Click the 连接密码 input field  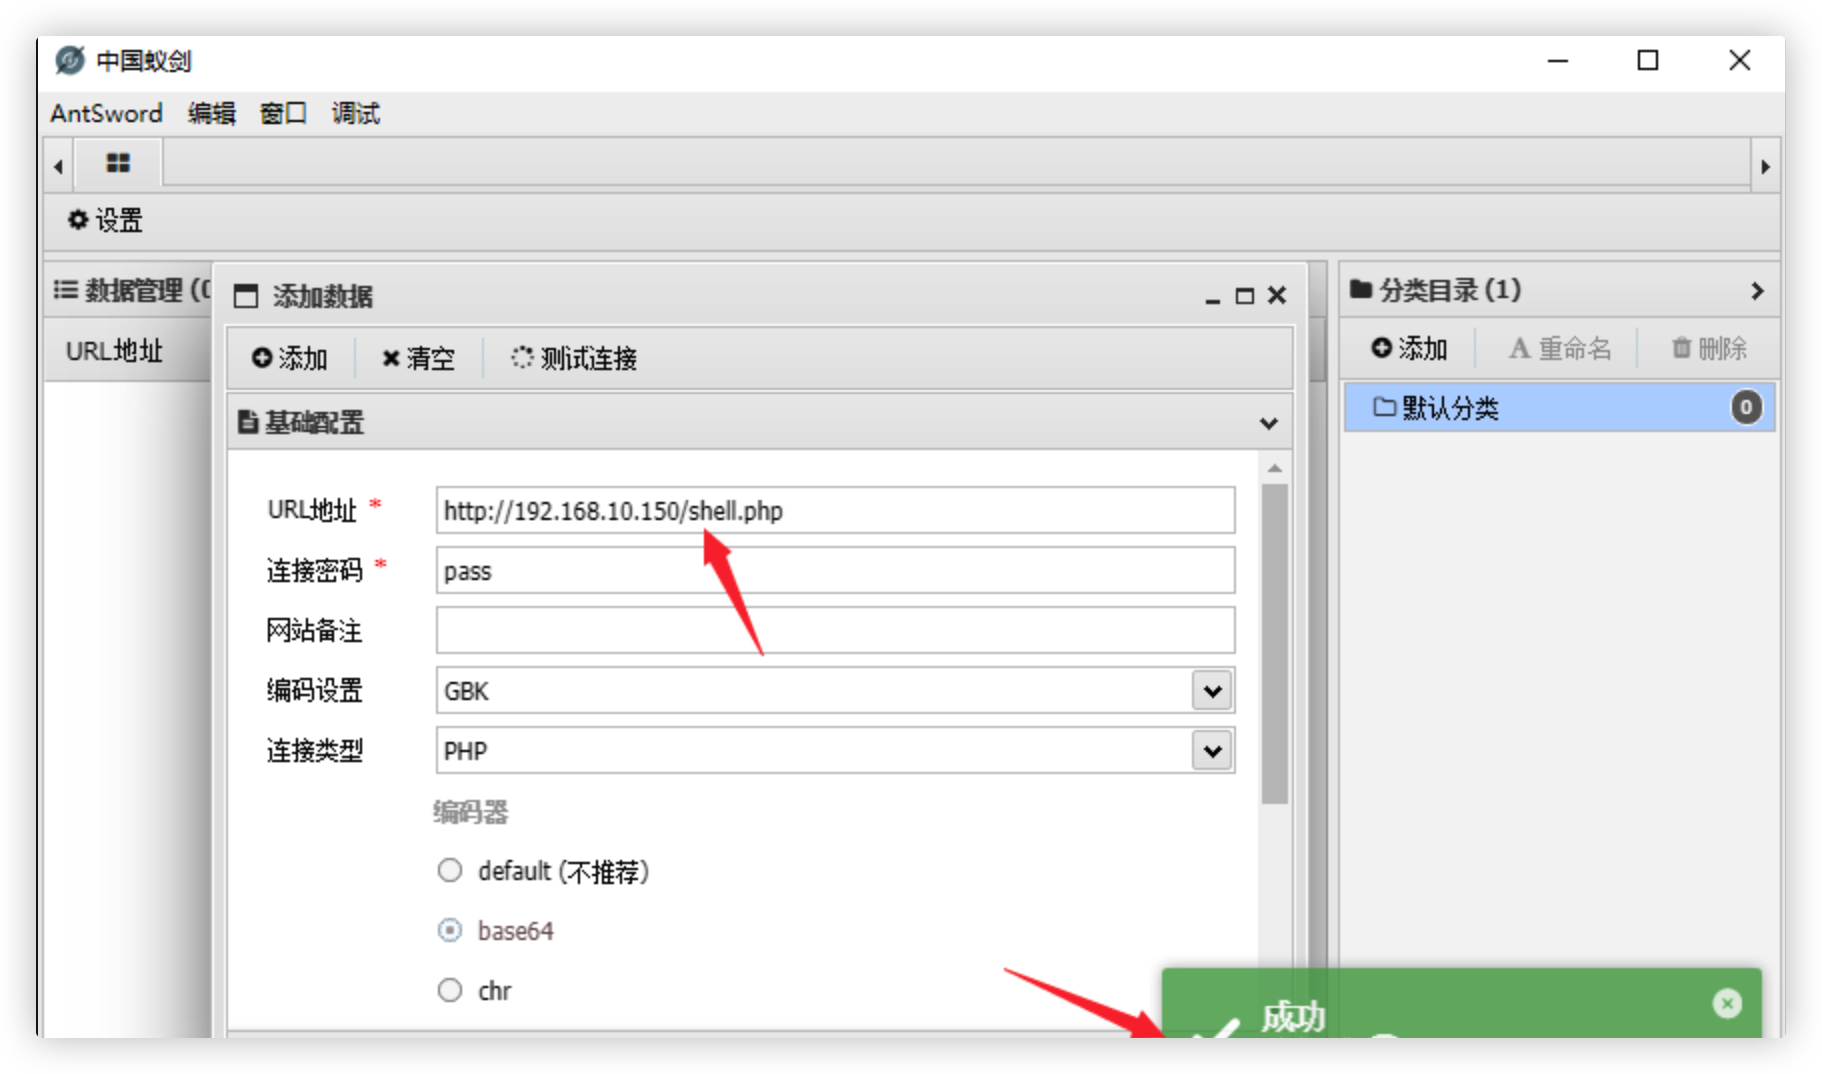(835, 571)
